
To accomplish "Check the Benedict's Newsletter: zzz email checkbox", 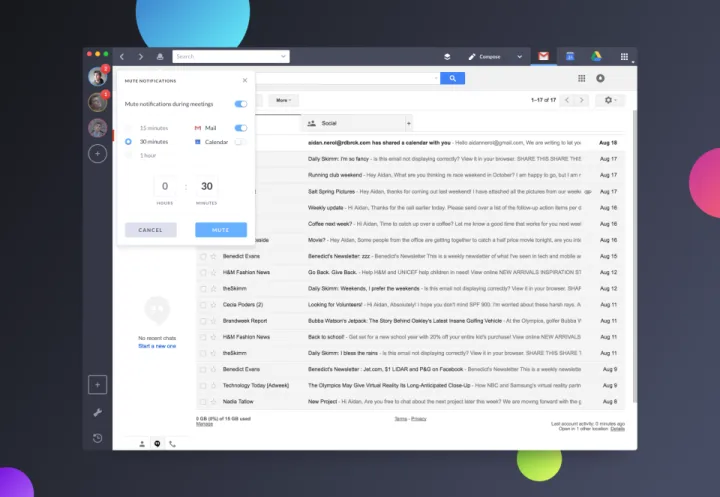I will (203, 256).
